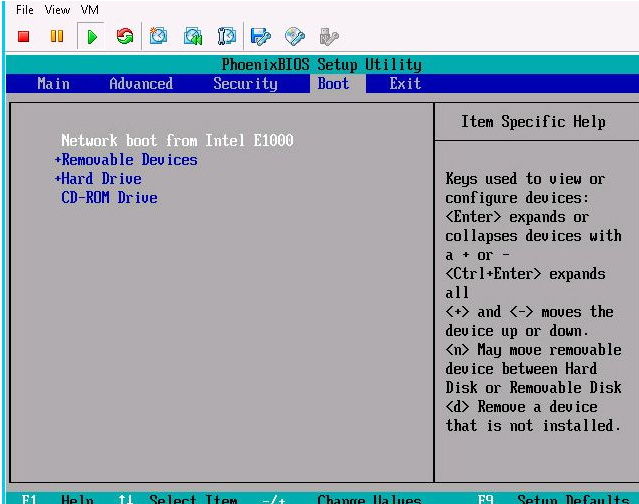
Task: Select the CD-ROM Drive boot entry
Action: point(109,198)
